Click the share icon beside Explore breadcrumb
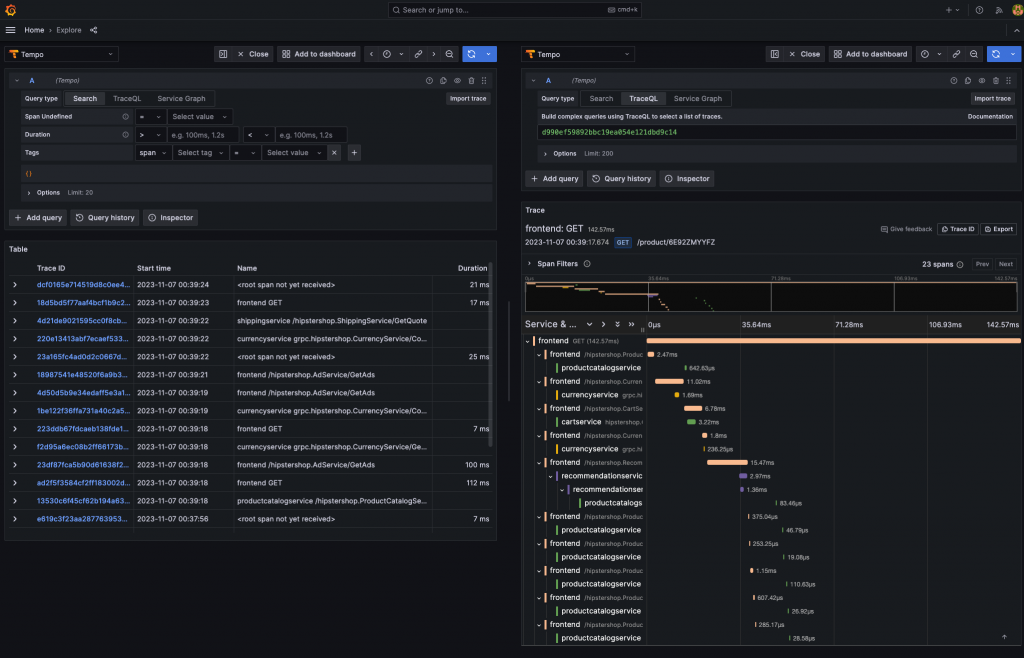This screenshot has height=658, width=1024. [x=93, y=30]
